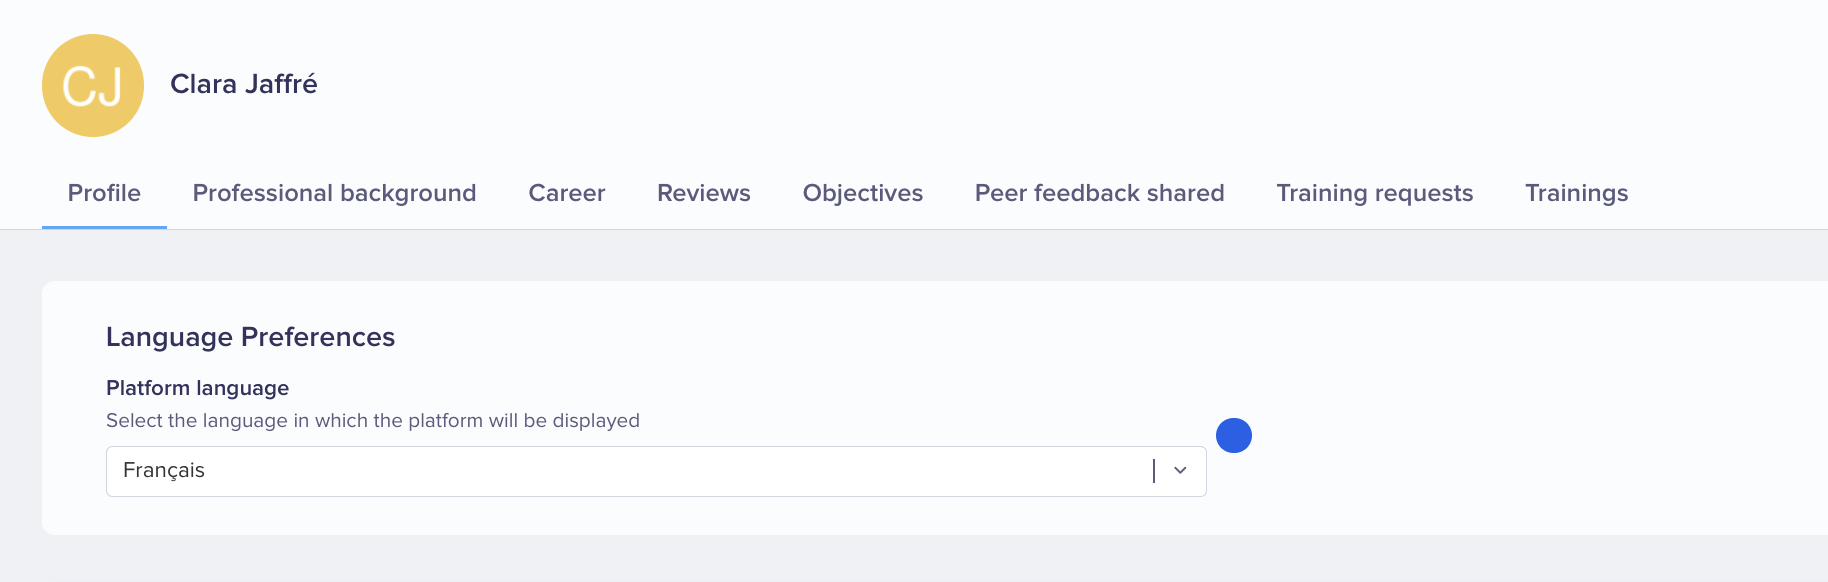Screen dimensions: 1828x582
Task: Click the blue underline beneath the Profile tab
Action: pos(104,227)
